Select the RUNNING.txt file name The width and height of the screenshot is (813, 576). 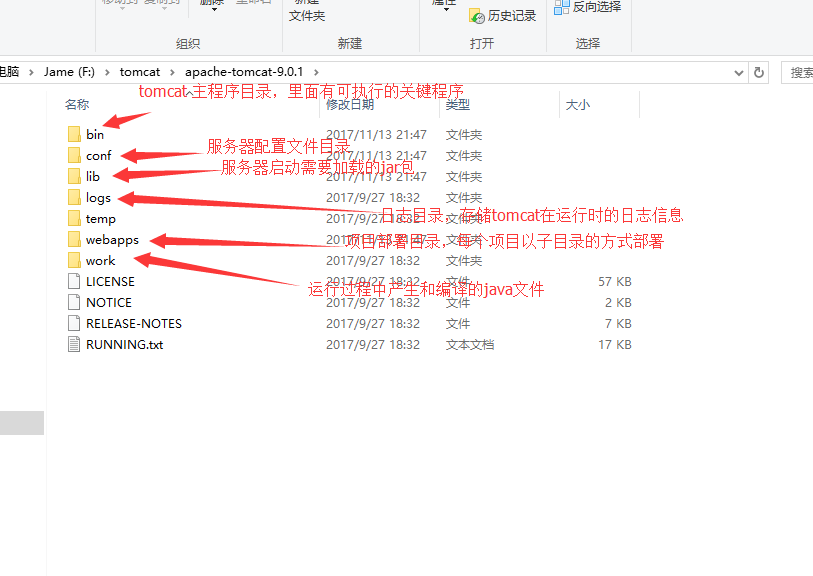pos(124,345)
